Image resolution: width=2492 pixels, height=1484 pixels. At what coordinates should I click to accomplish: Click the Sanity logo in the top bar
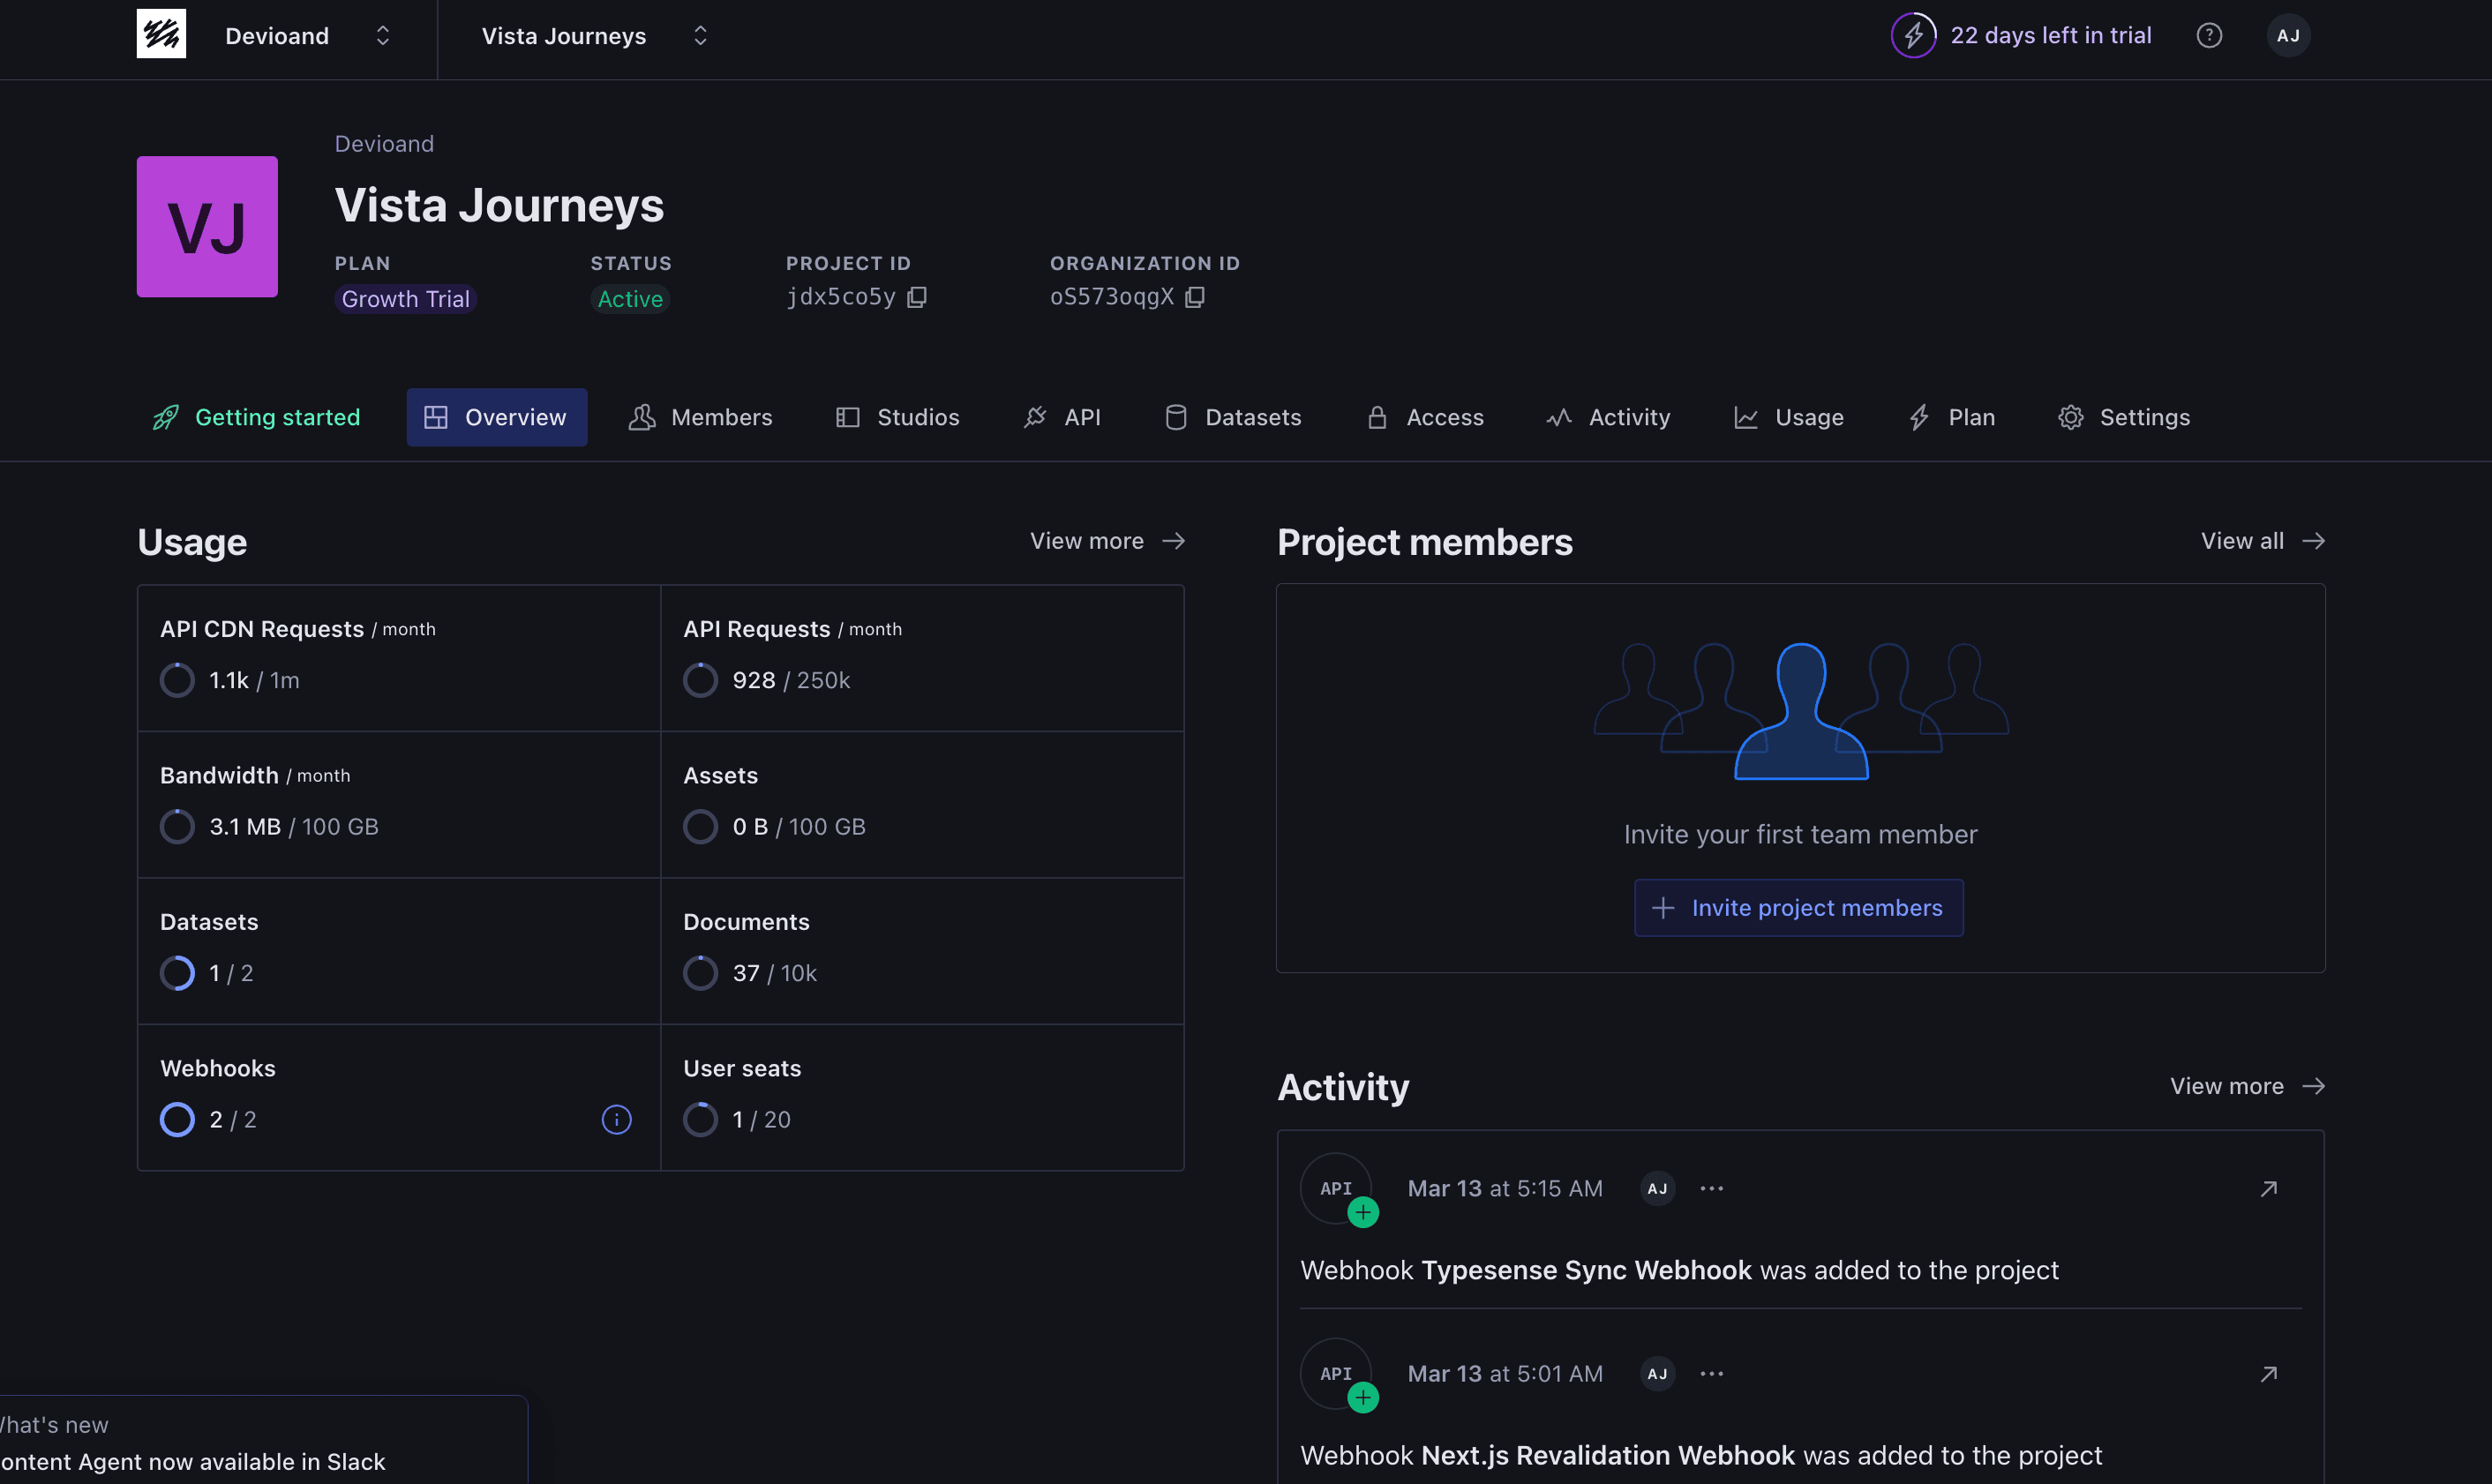pos(159,33)
